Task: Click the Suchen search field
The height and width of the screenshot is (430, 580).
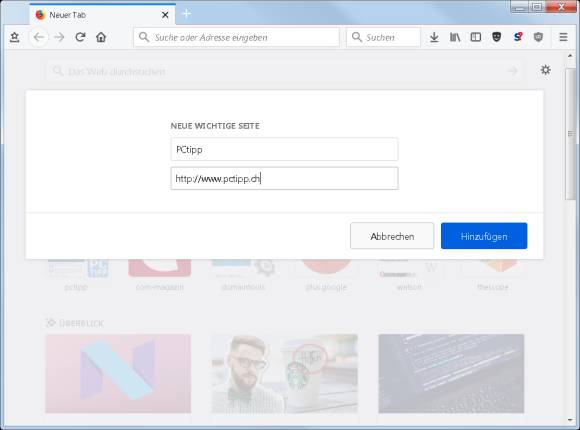Action: pyautogui.click(x=383, y=37)
